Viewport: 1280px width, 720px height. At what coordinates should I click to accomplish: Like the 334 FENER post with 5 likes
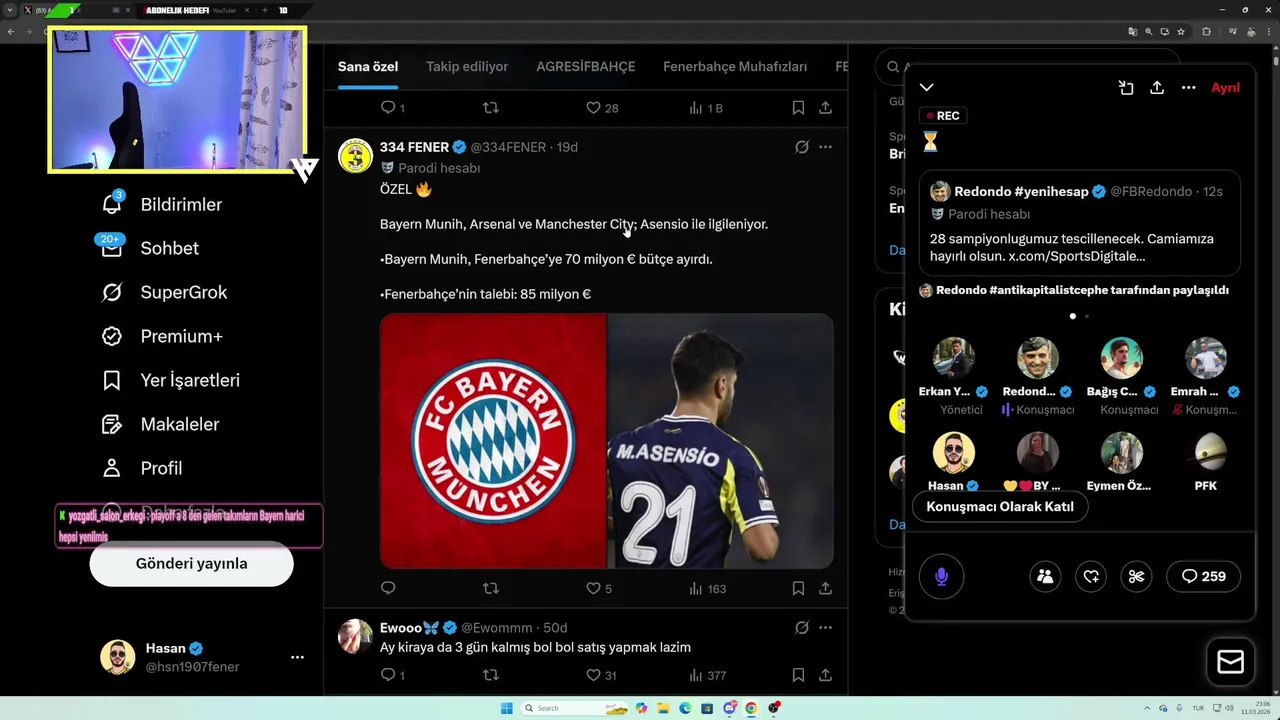(598, 588)
